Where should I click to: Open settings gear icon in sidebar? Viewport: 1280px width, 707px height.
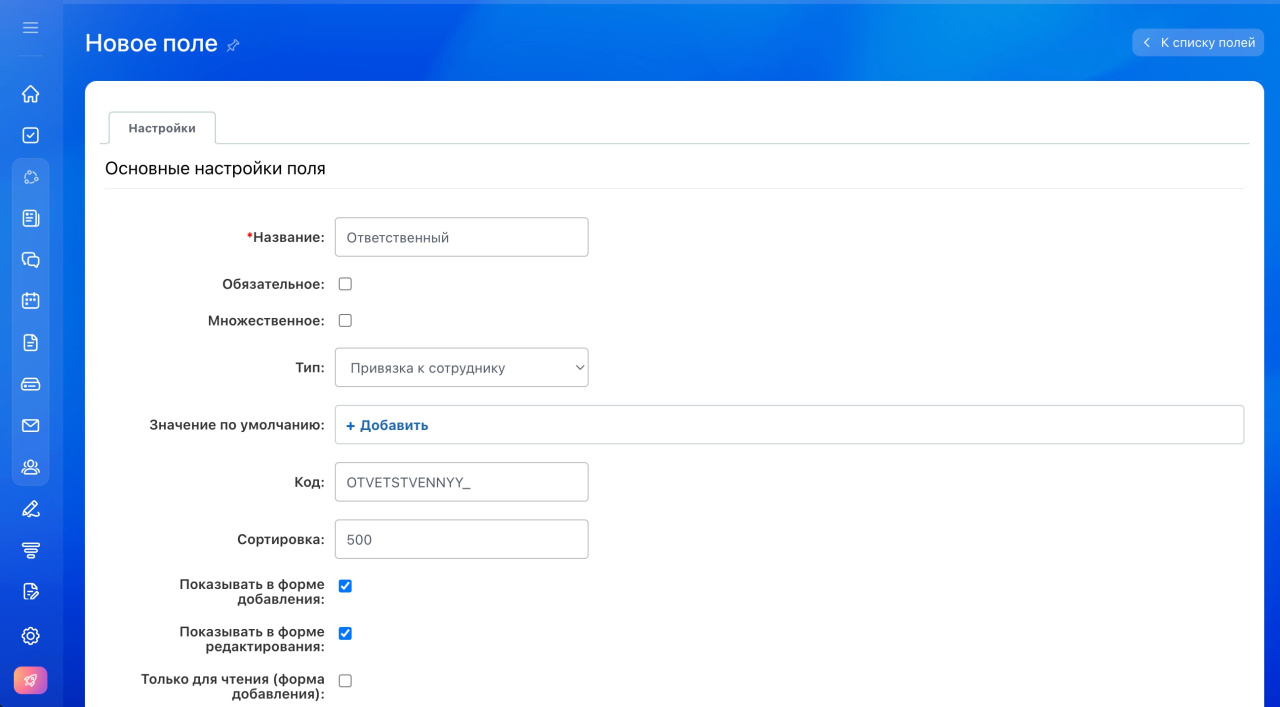pyautogui.click(x=30, y=636)
